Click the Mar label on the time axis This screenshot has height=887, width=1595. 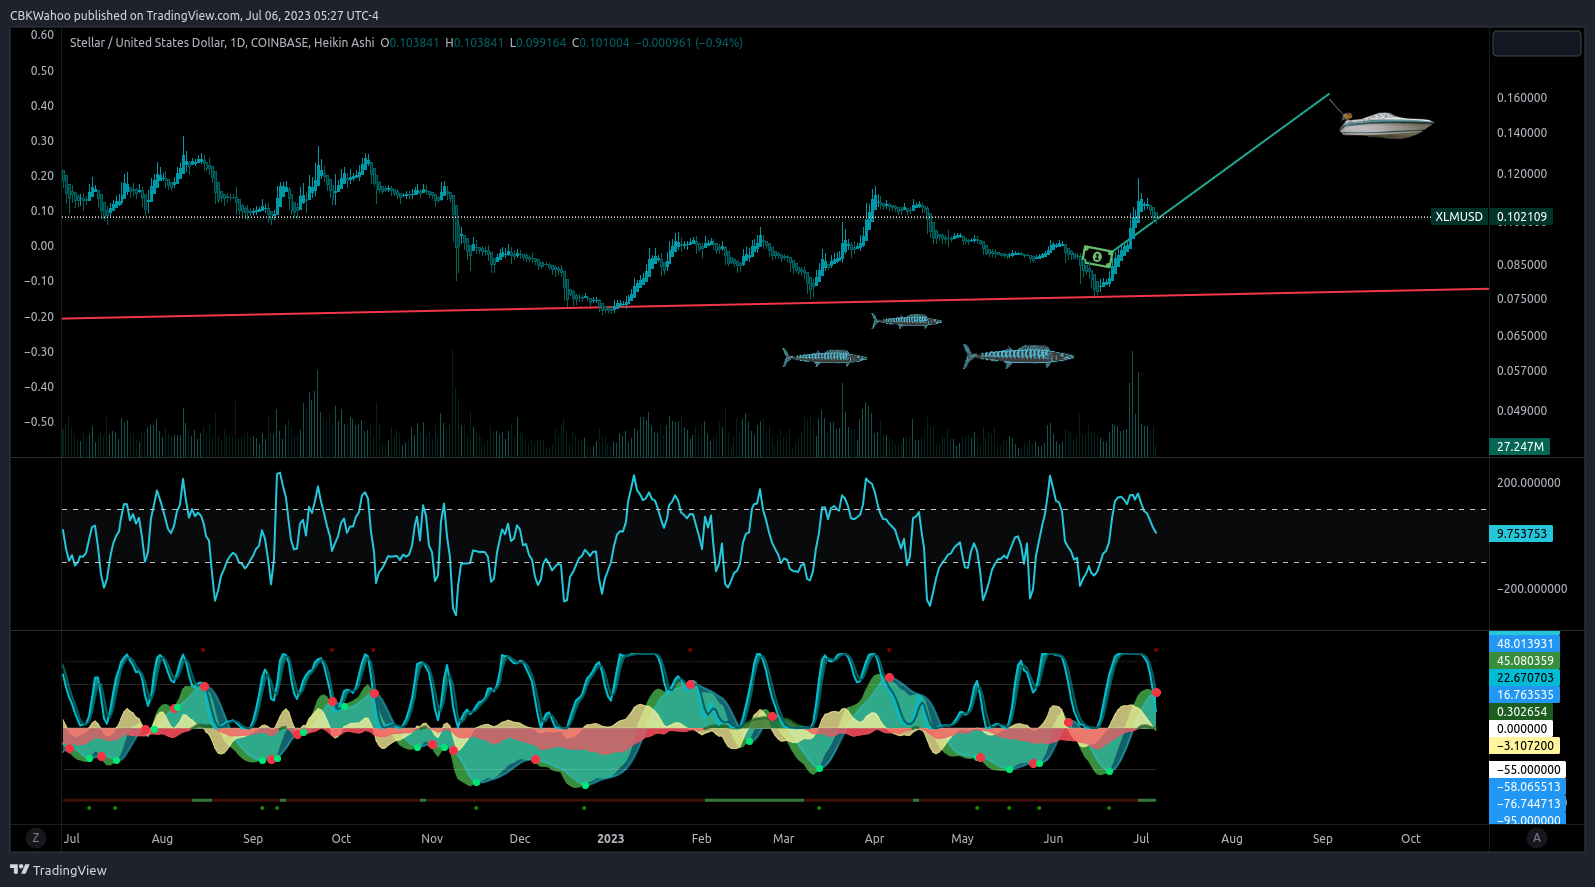tap(784, 839)
